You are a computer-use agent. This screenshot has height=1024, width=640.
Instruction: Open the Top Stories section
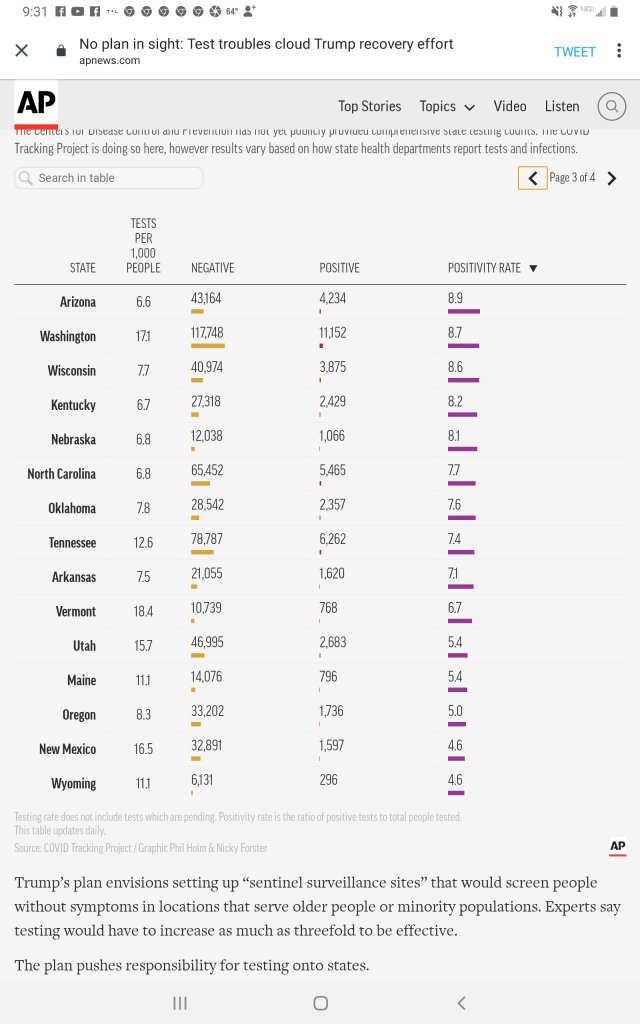pyautogui.click(x=369, y=106)
